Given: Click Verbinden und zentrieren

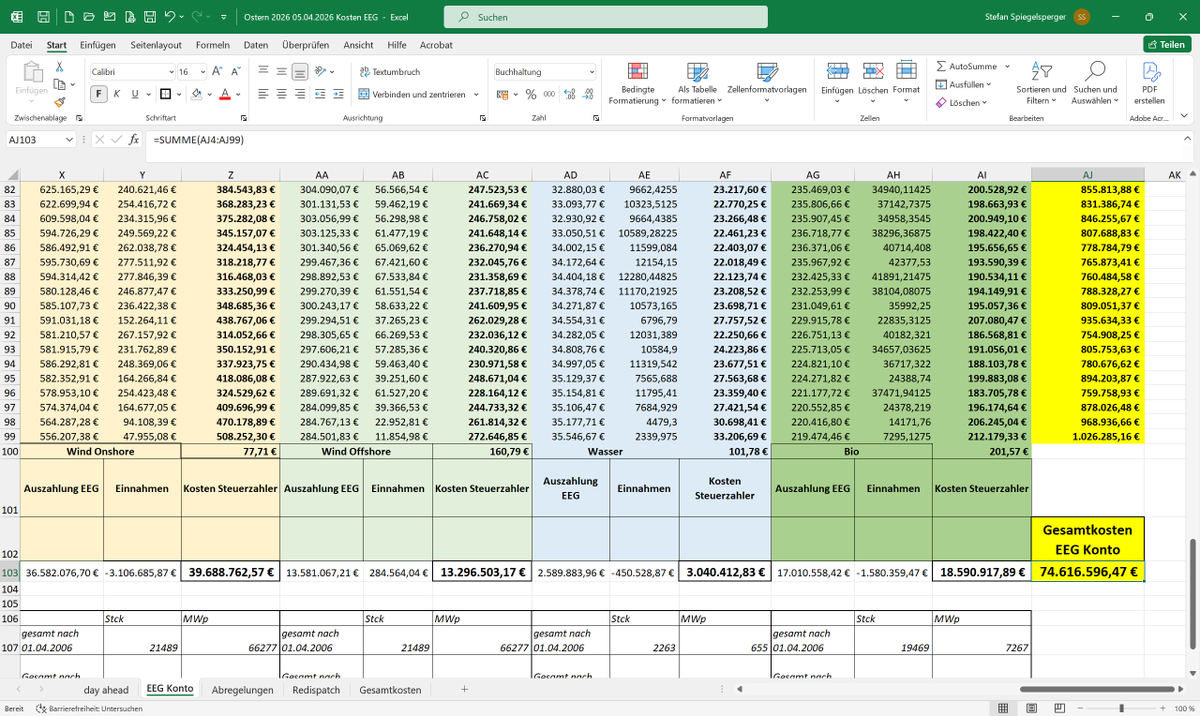Looking at the screenshot, I should 412,94.
